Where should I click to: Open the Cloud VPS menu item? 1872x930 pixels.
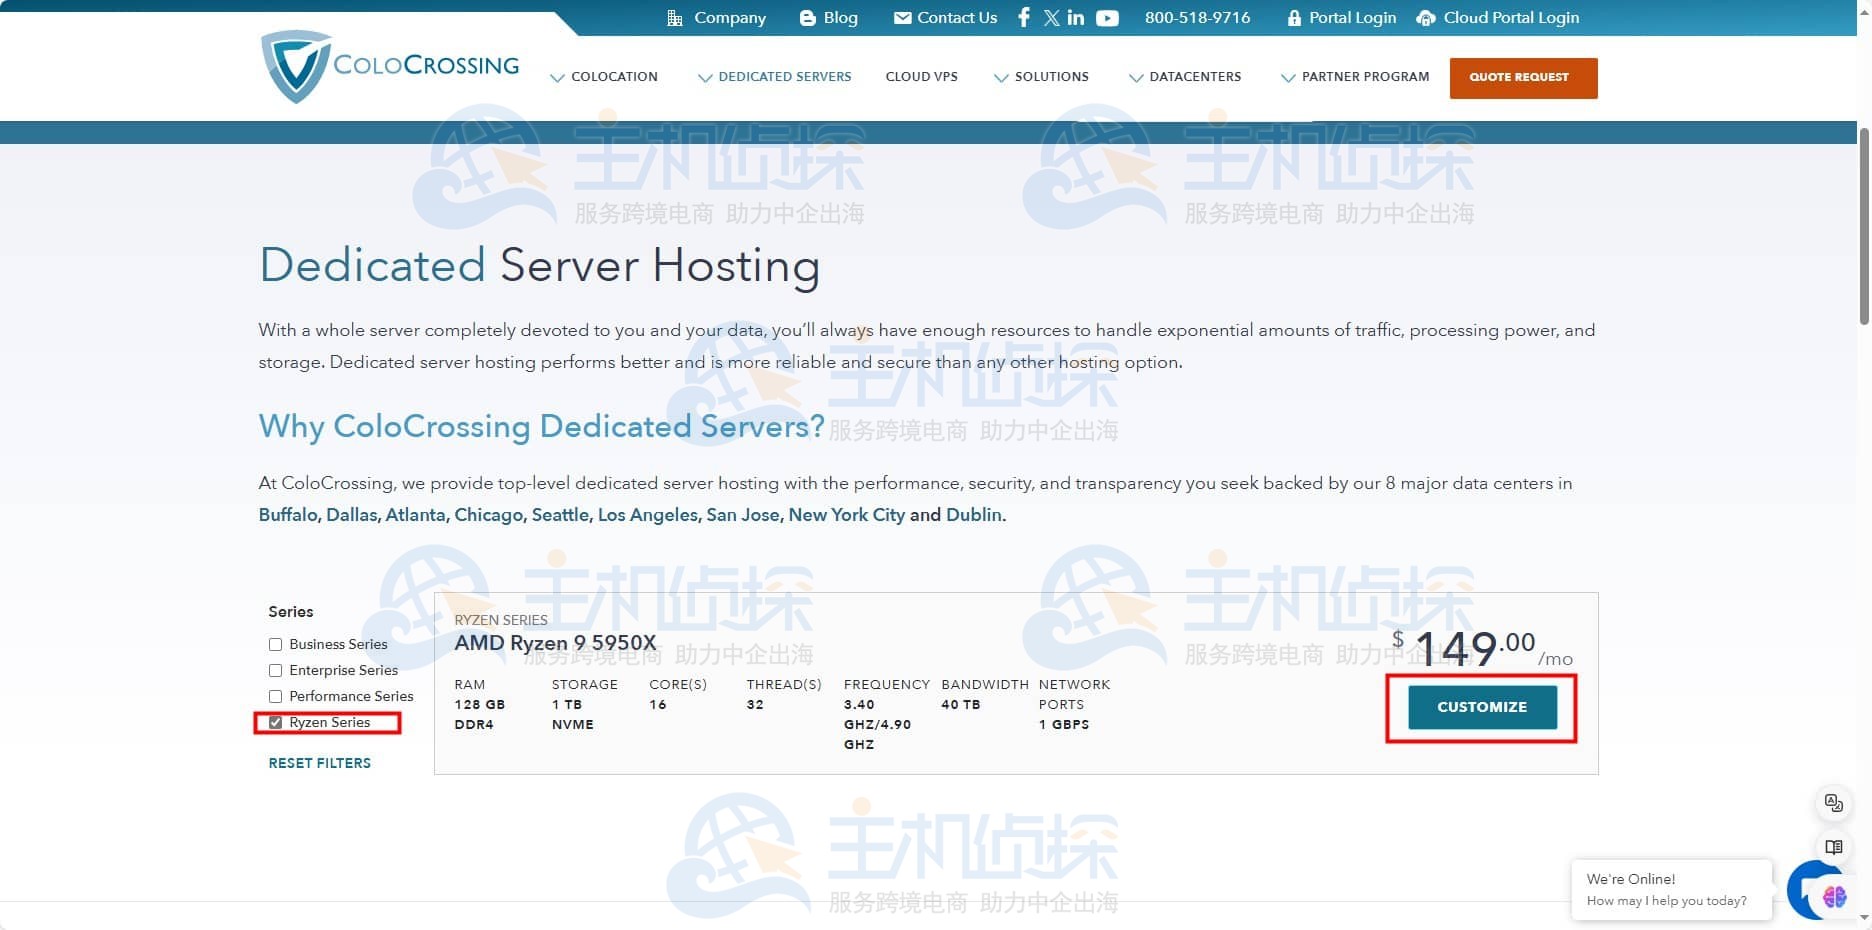coord(921,77)
